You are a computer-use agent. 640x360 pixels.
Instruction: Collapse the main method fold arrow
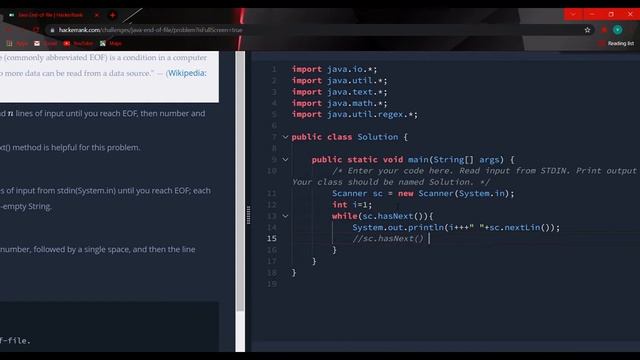point(285,160)
